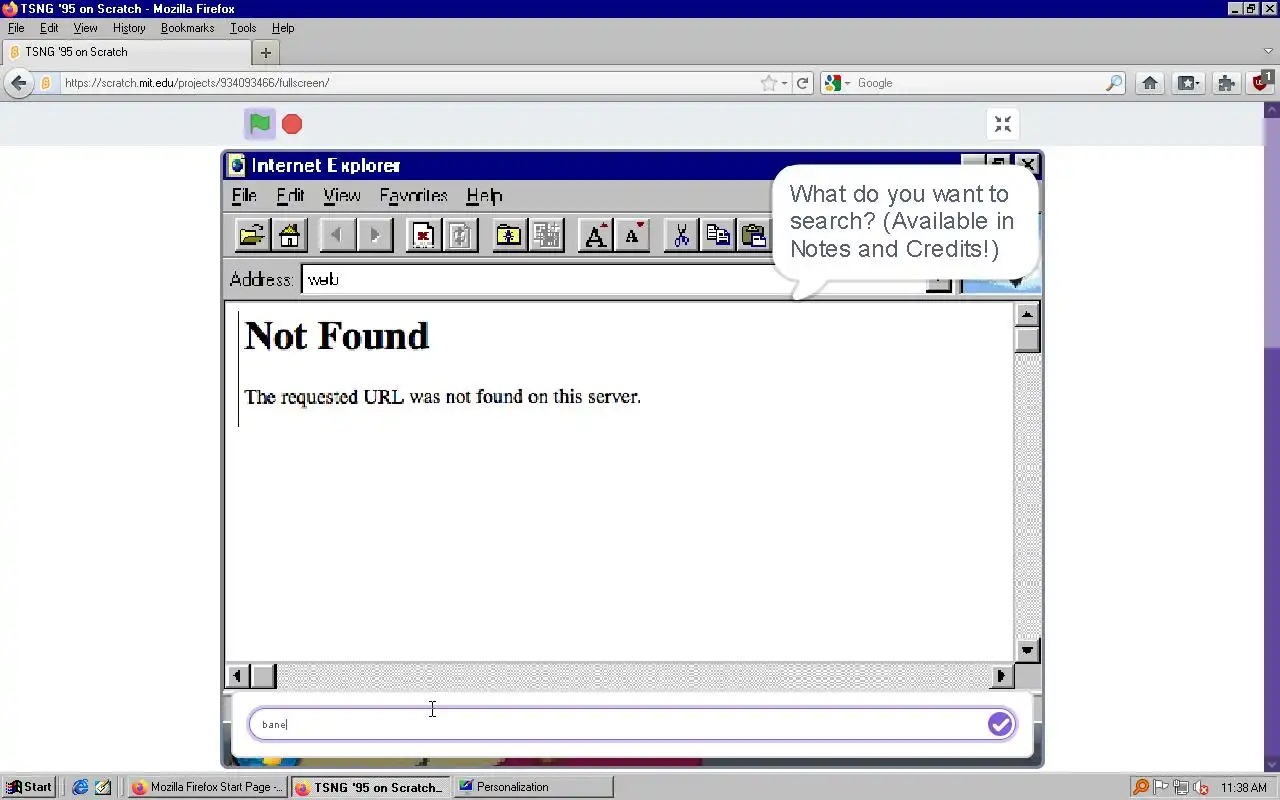1280x800 pixels.
Task: Bookmark this page with the star icon
Action: (x=768, y=83)
